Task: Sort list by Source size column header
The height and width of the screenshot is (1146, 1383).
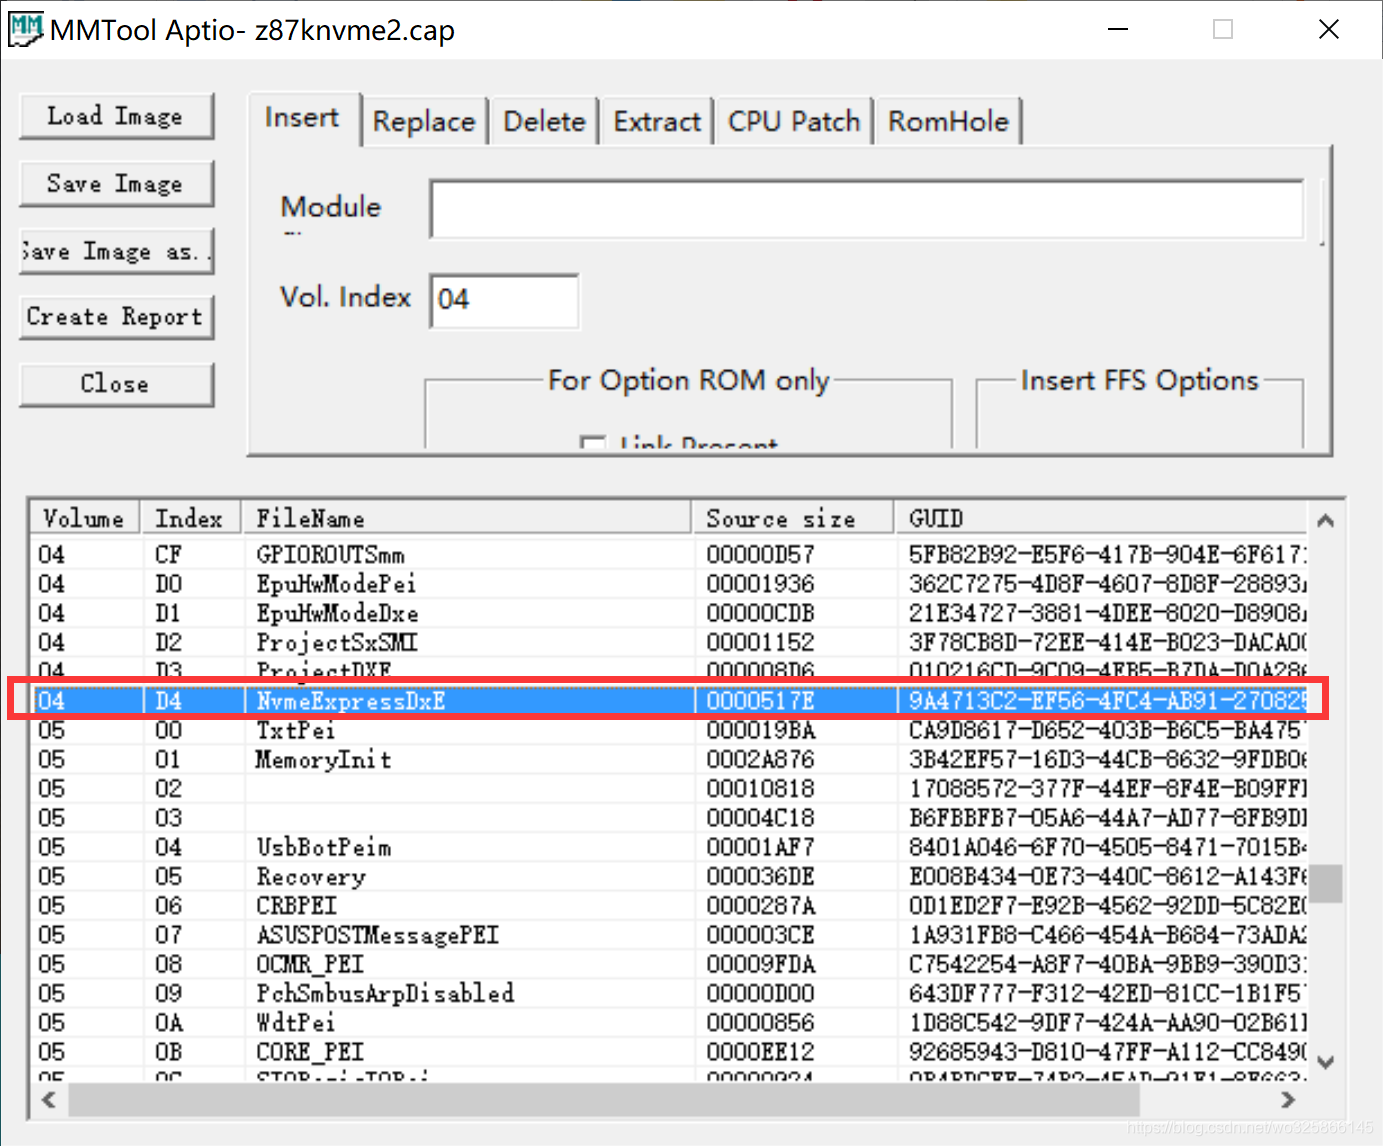Action: (793, 518)
